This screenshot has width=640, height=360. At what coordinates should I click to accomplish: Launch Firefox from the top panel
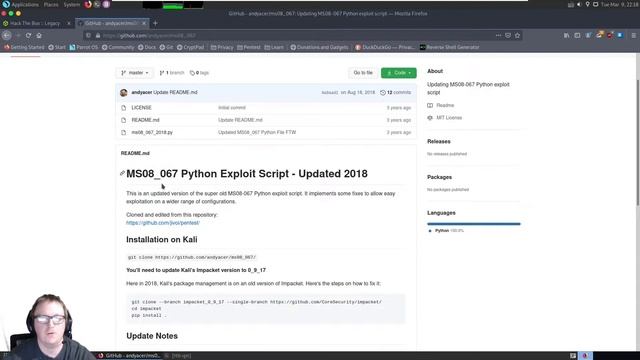88,4
